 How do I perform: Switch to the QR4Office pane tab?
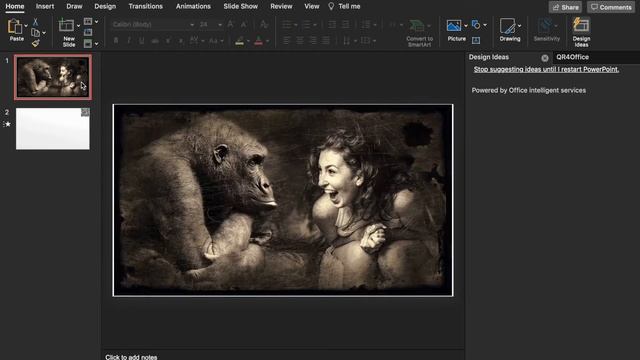click(572, 57)
